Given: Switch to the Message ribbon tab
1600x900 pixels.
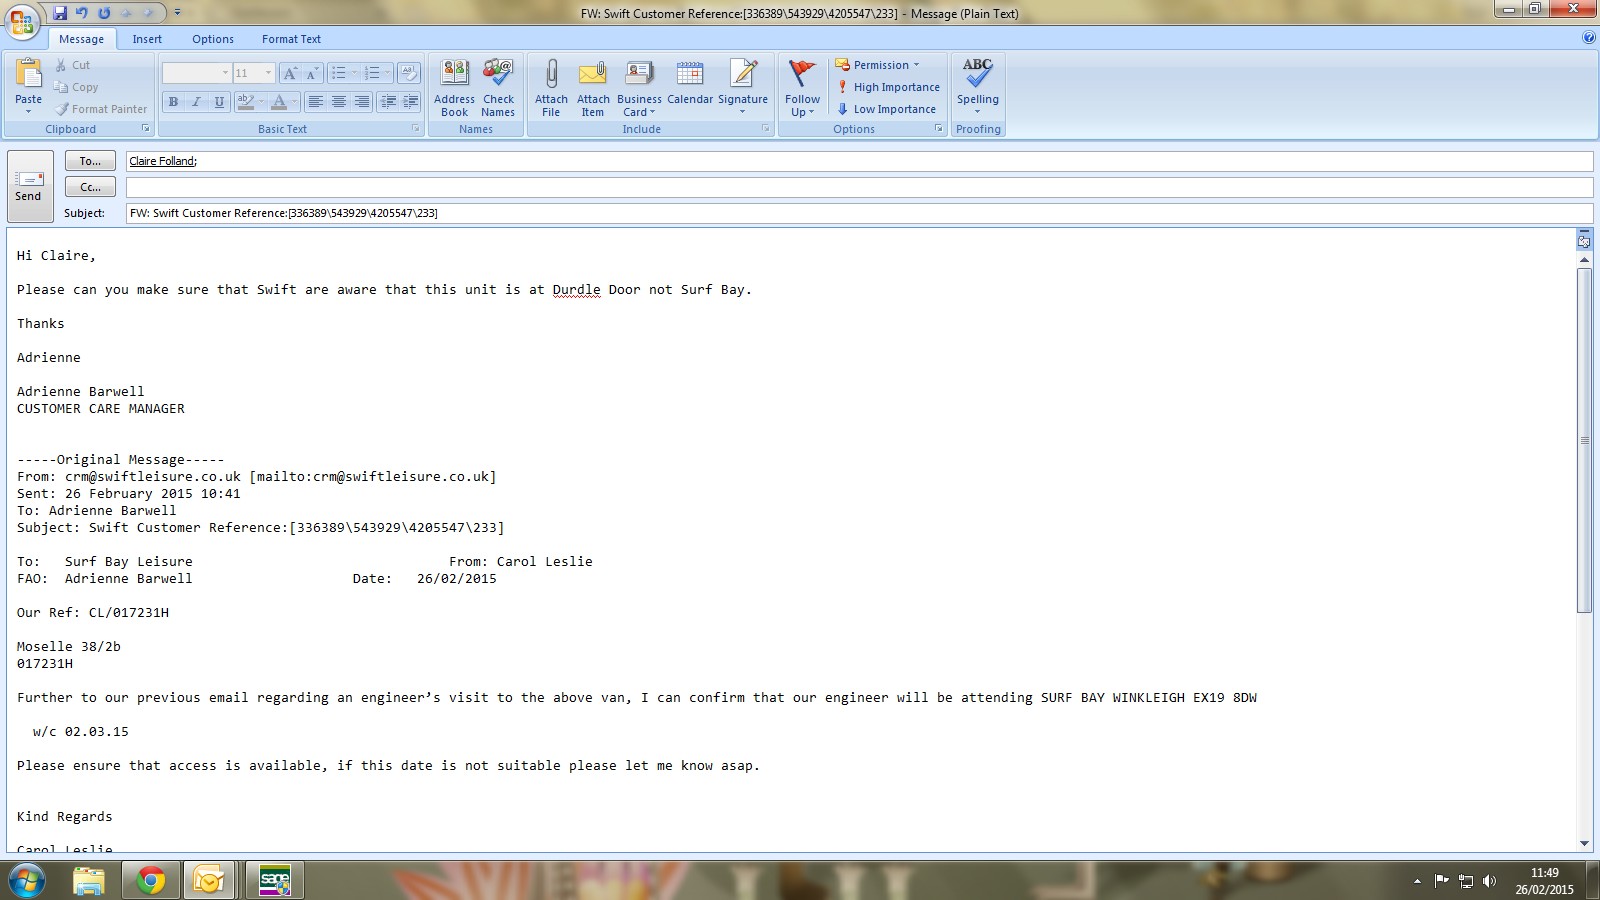Looking at the screenshot, I should 81,39.
